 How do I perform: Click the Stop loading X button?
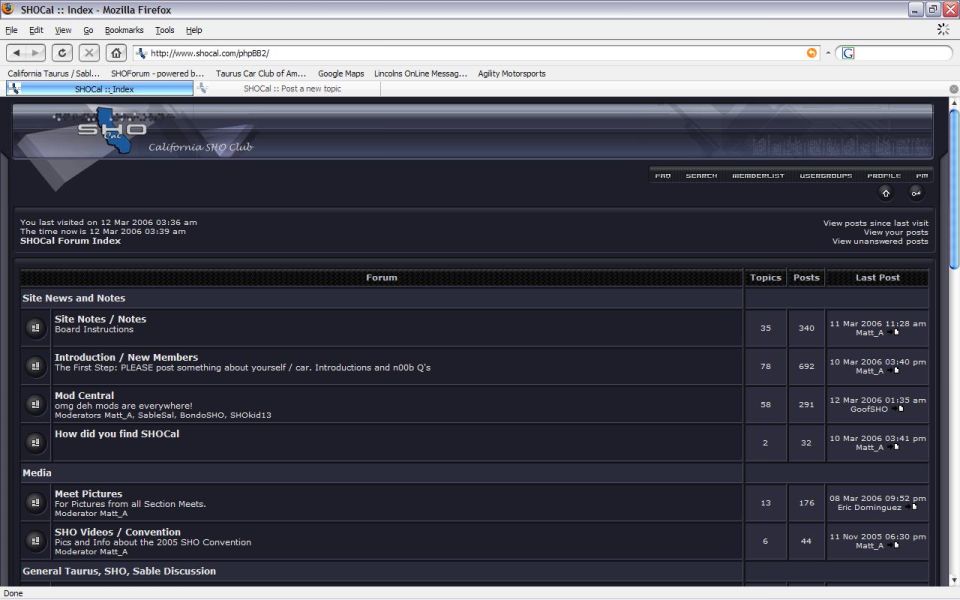click(89, 53)
